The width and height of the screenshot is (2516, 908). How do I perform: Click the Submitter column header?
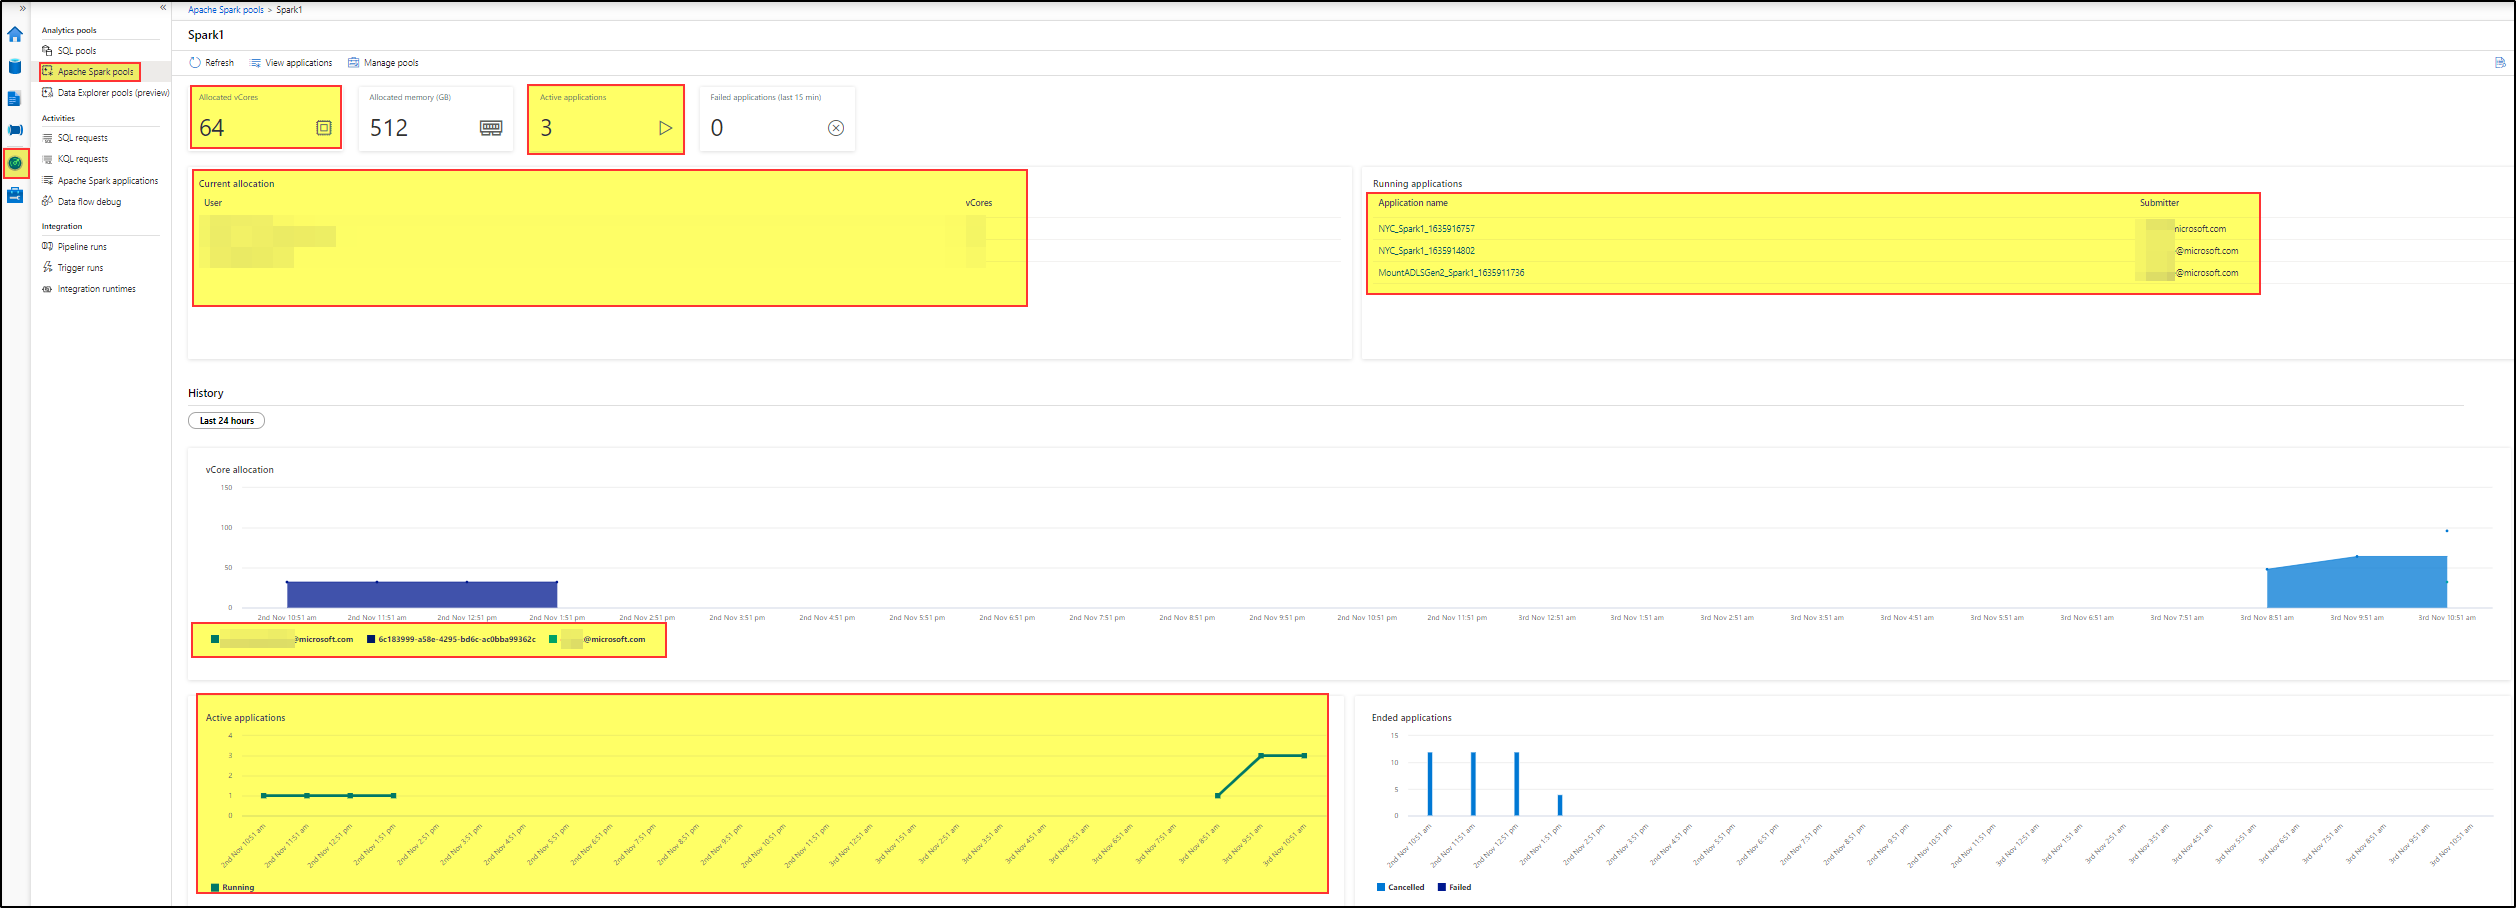pyautogui.click(x=2159, y=203)
